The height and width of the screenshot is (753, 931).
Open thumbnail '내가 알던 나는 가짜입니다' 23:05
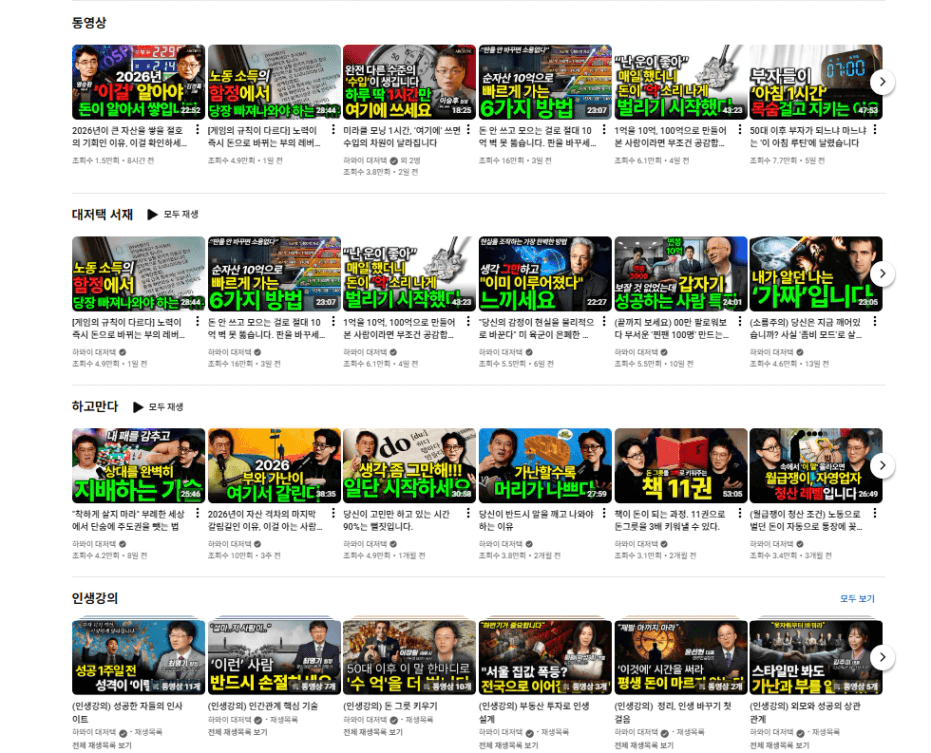(816, 274)
